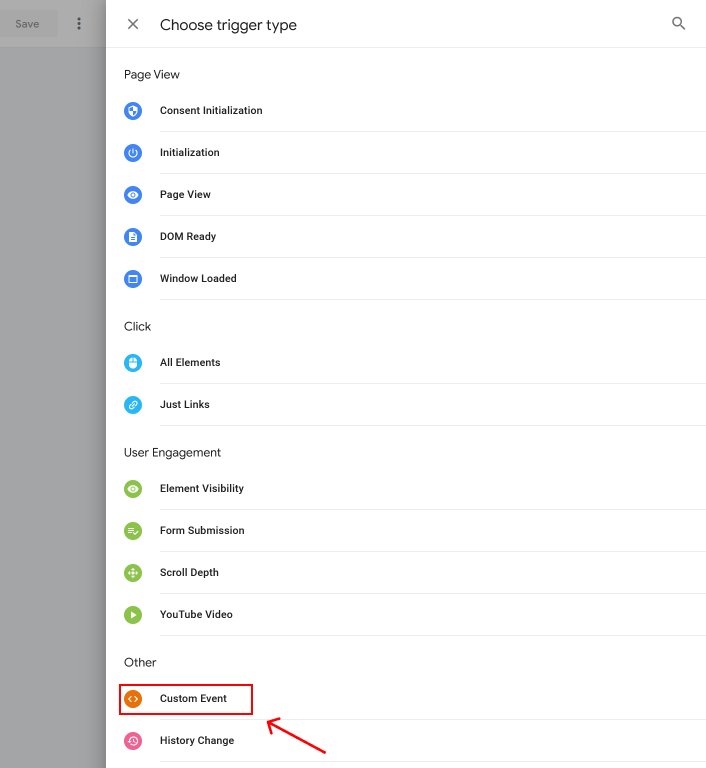
Task: Click the Initialization power icon
Action: 133,153
